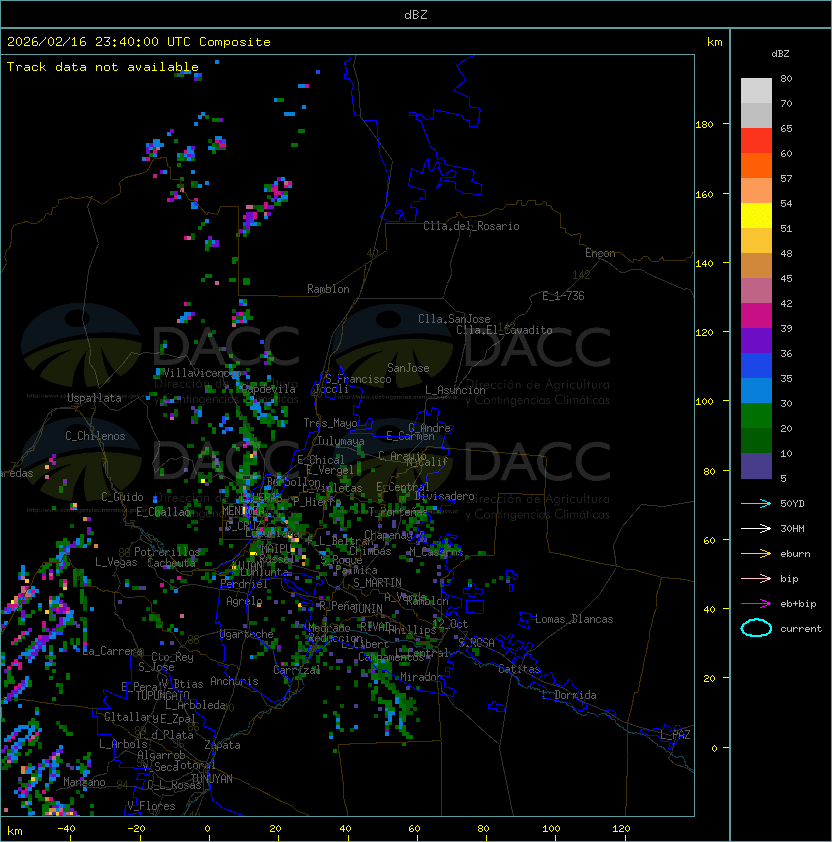Click the C_Chilenos place label
Viewport: 832px width, 842px height.
point(95,436)
